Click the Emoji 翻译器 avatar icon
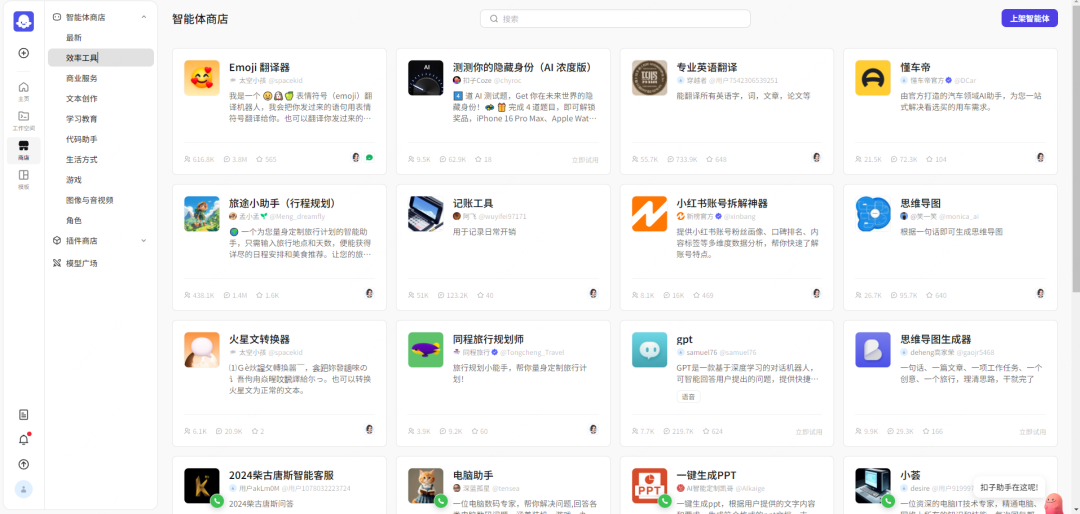The height and width of the screenshot is (514, 1080). 202,78
